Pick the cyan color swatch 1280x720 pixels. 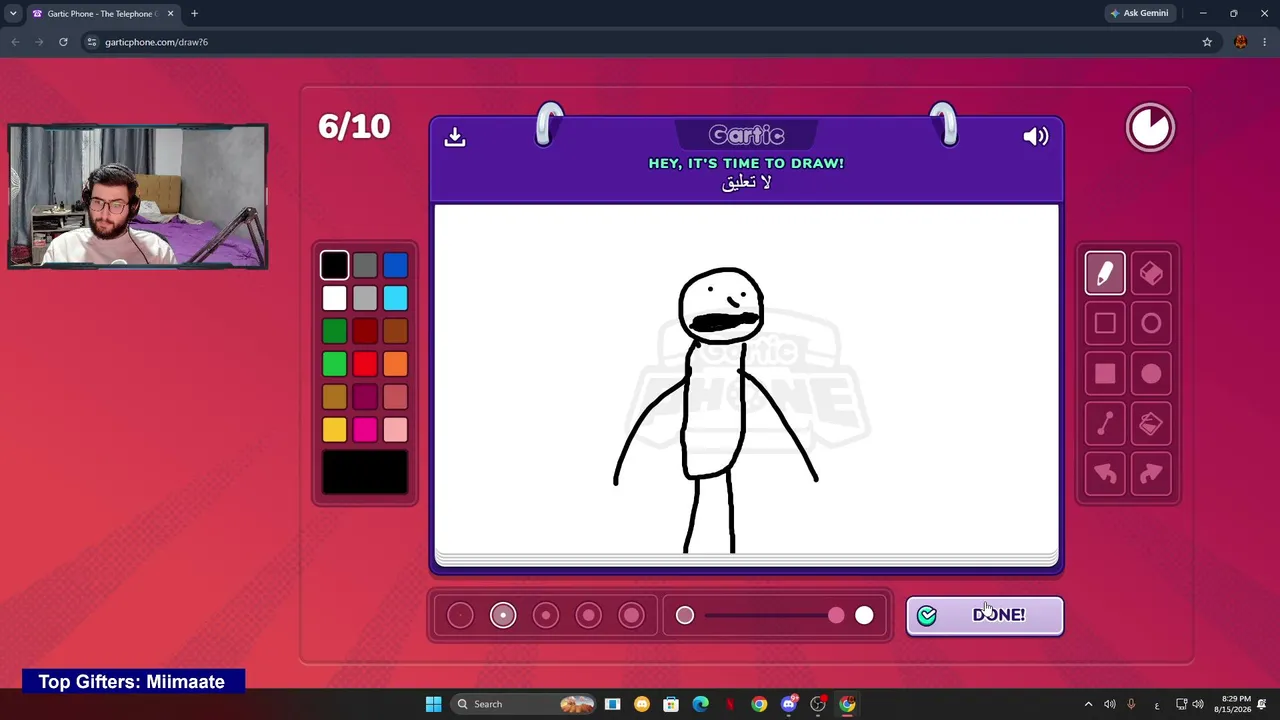[395, 298]
